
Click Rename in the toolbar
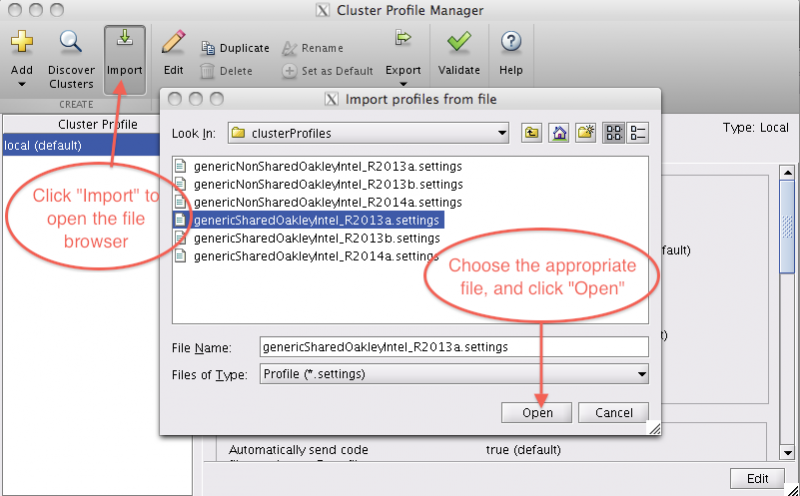[x=313, y=48]
